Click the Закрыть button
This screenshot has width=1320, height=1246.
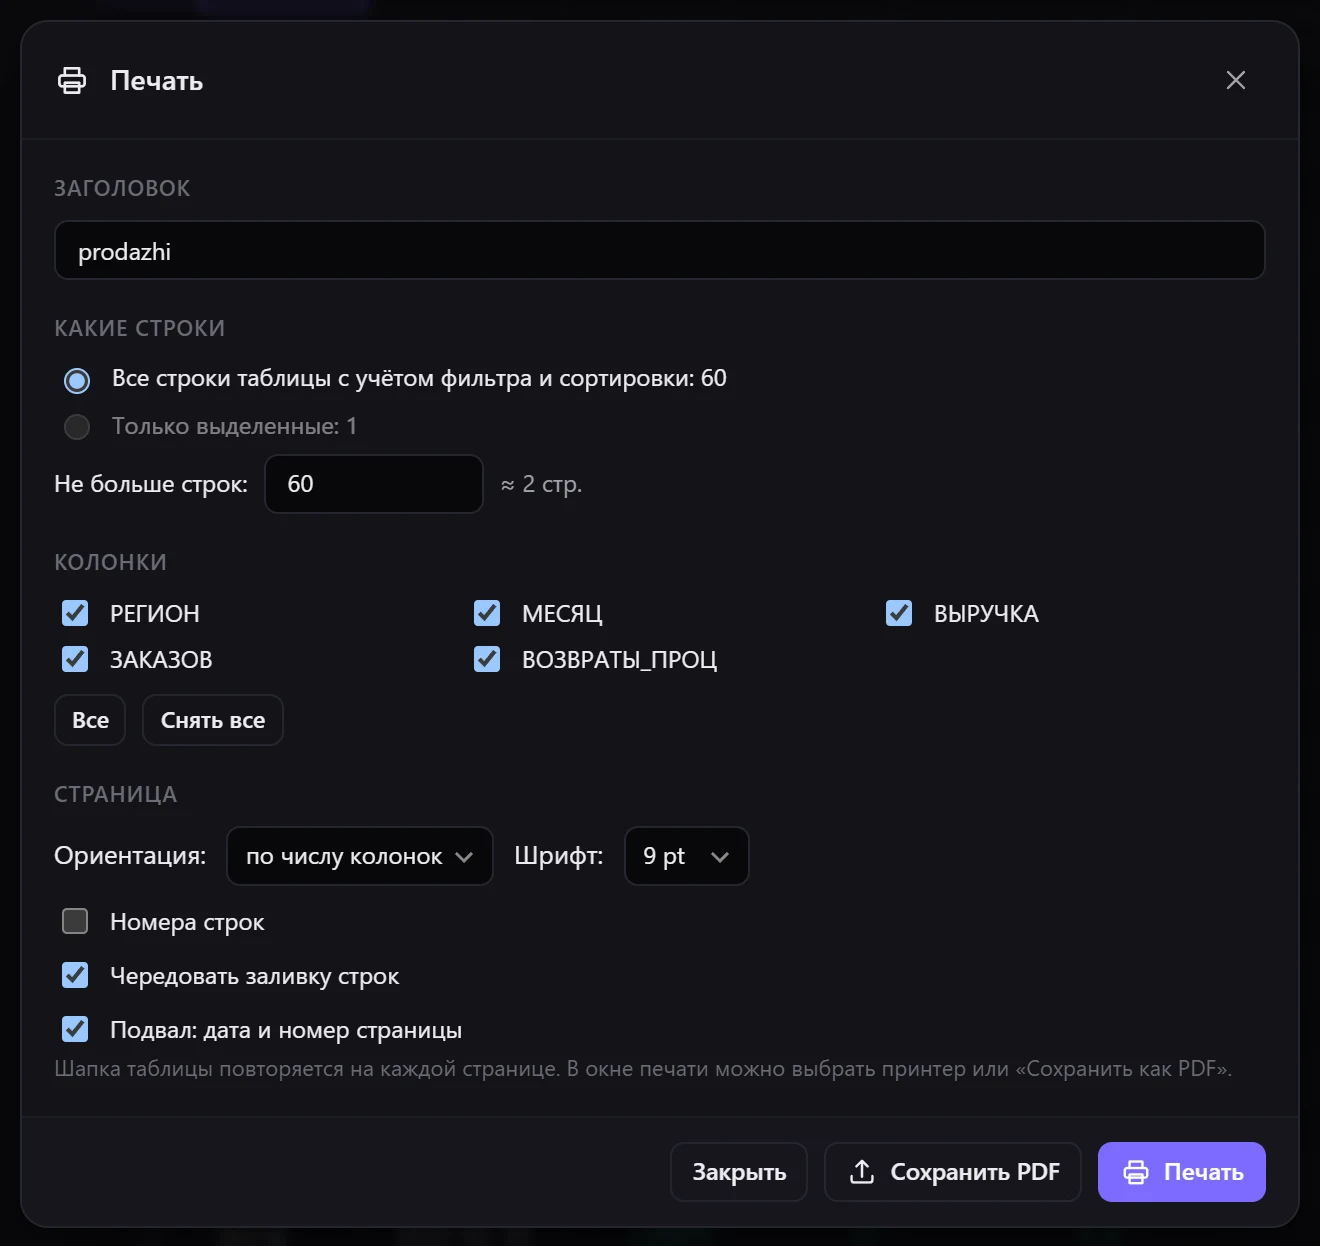(739, 1172)
